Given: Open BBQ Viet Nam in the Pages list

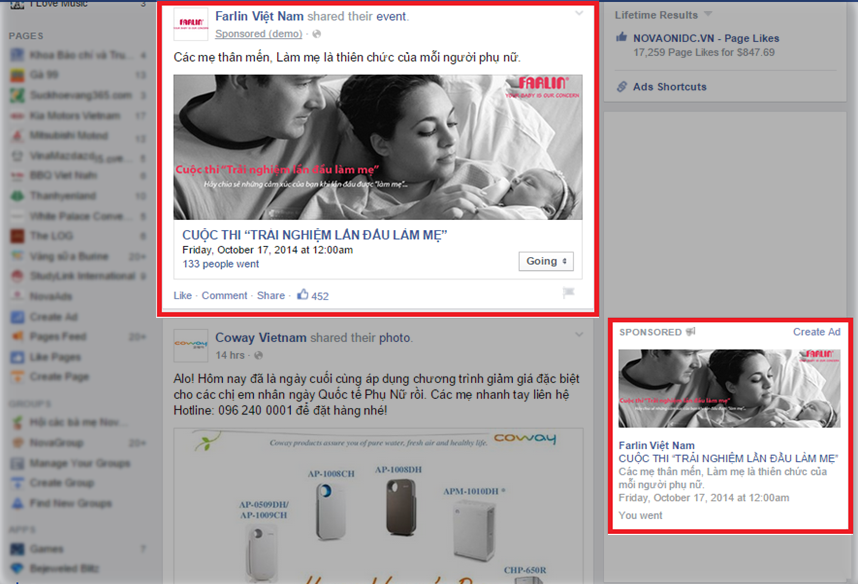Looking at the screenshot, I should pos(63,176).
